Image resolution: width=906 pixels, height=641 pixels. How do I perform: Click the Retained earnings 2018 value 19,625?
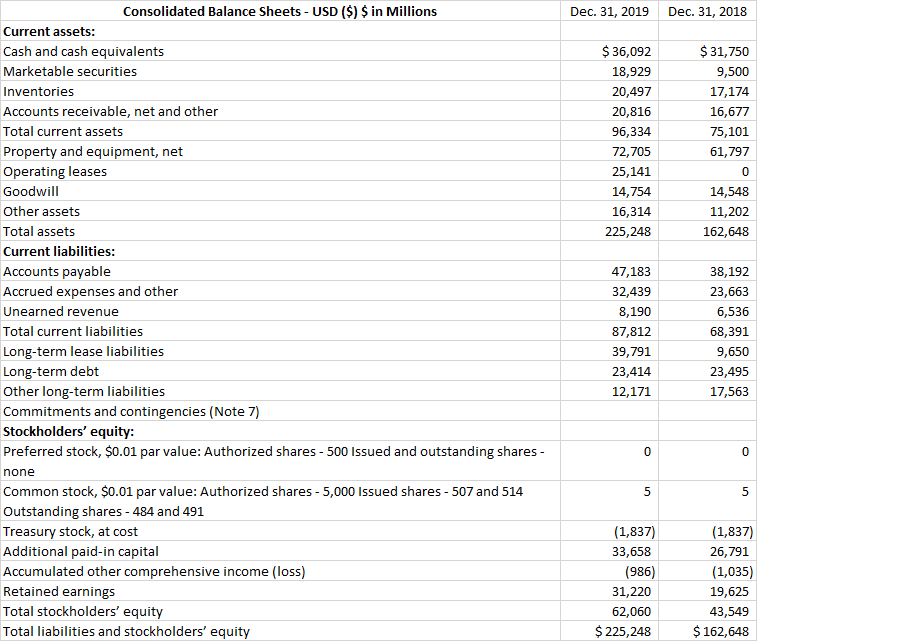click(728, 591)
